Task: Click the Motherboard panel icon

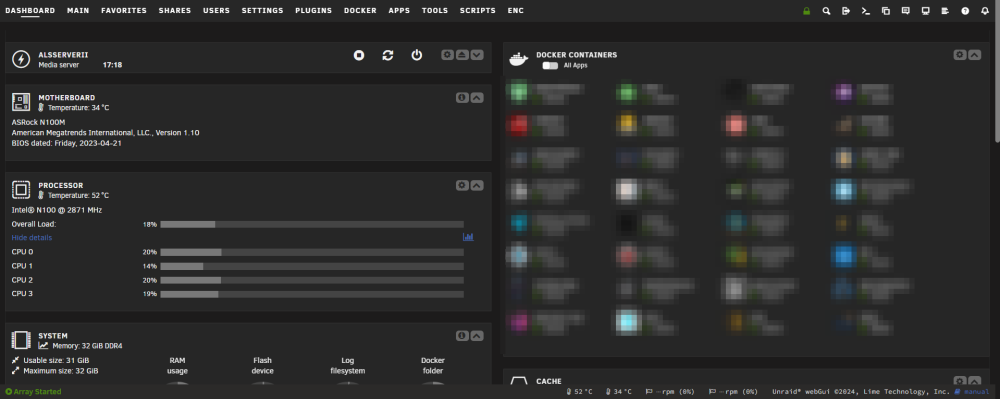Action: point(21,102)
